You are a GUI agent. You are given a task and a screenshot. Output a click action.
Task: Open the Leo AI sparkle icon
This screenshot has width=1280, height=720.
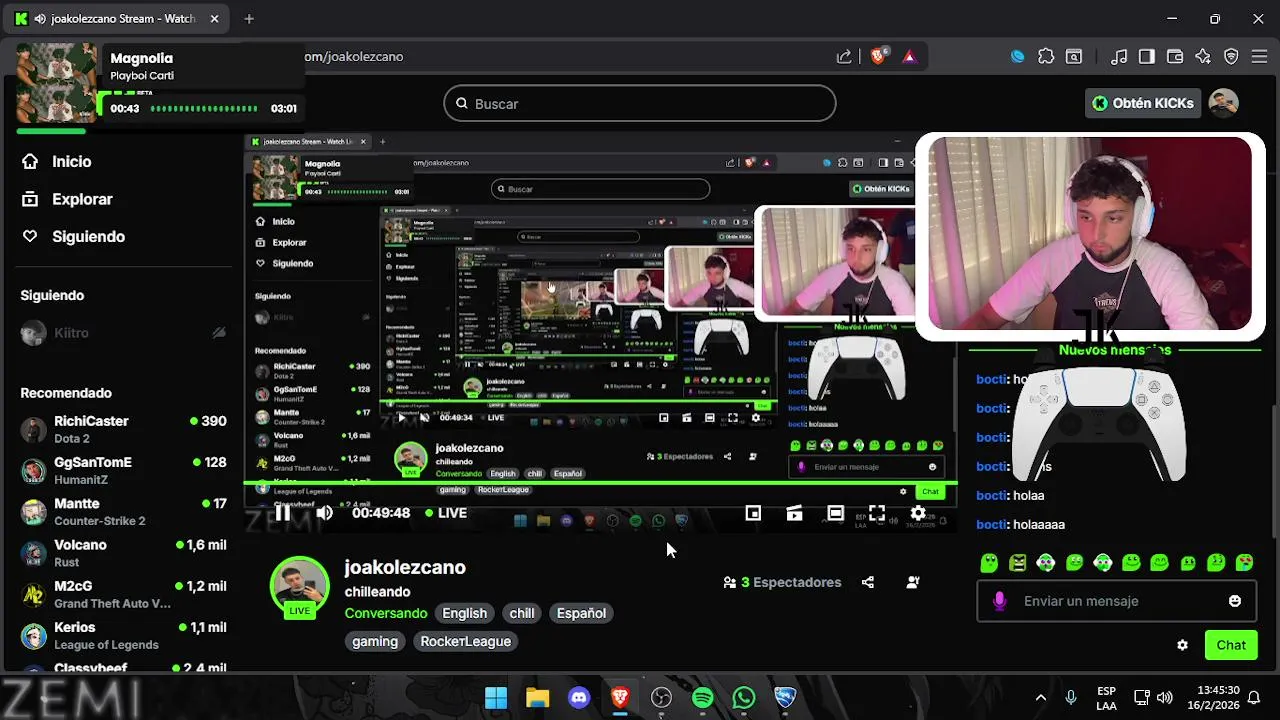(1203, 57)
